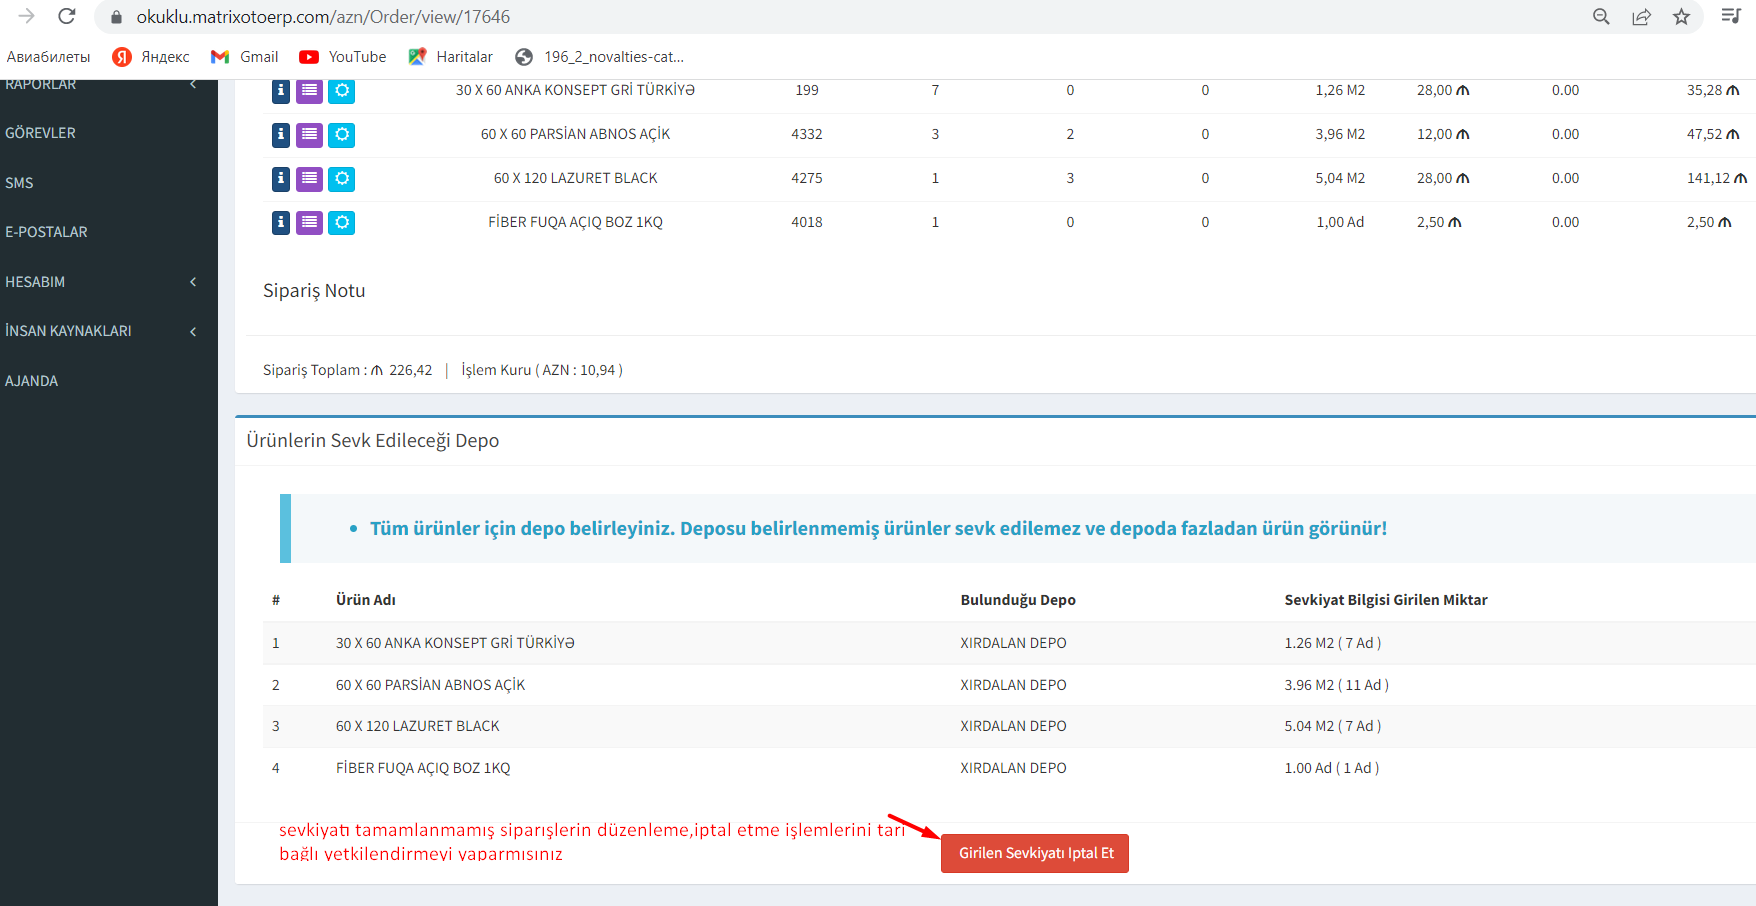This screenshot has width=1756, height=906.
Task: Open purple list icon for 60 X 120 LAZURET BLACK
Action: [310, 178]
